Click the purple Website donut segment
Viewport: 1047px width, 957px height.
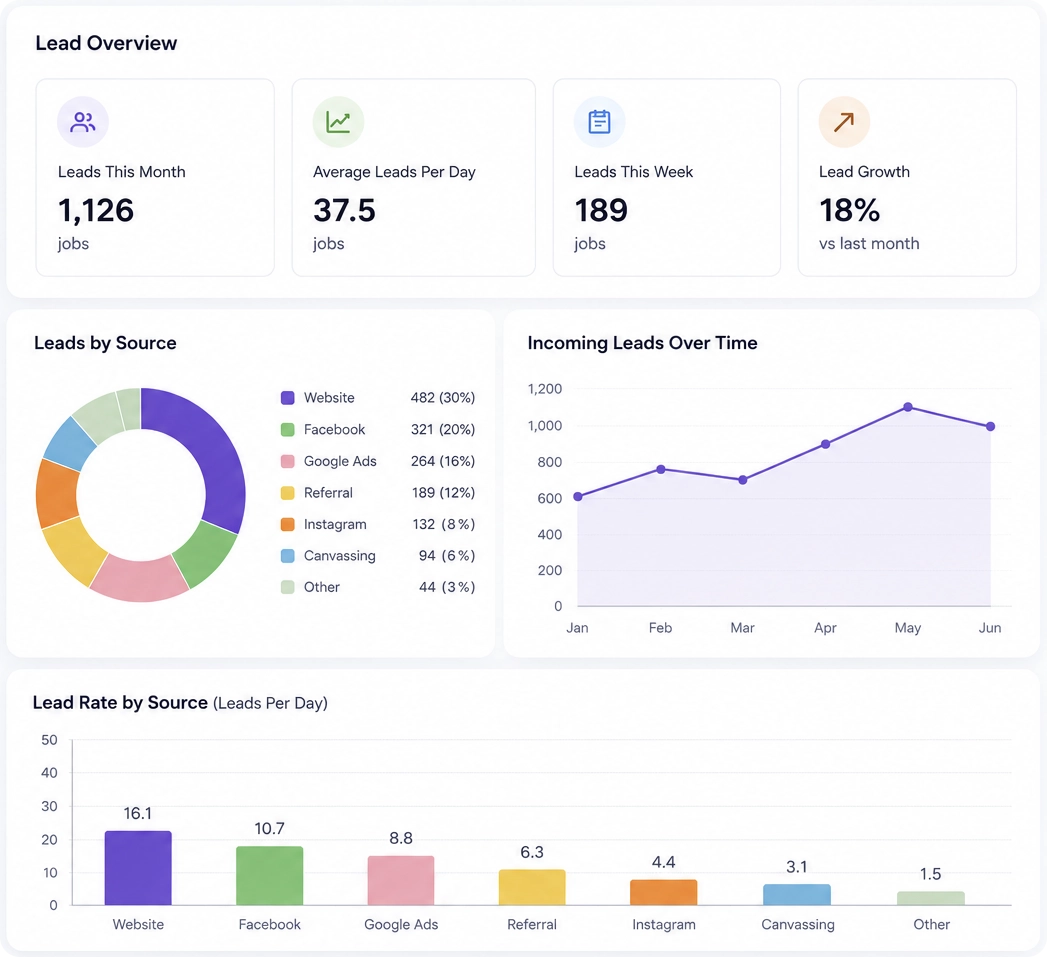217,454
